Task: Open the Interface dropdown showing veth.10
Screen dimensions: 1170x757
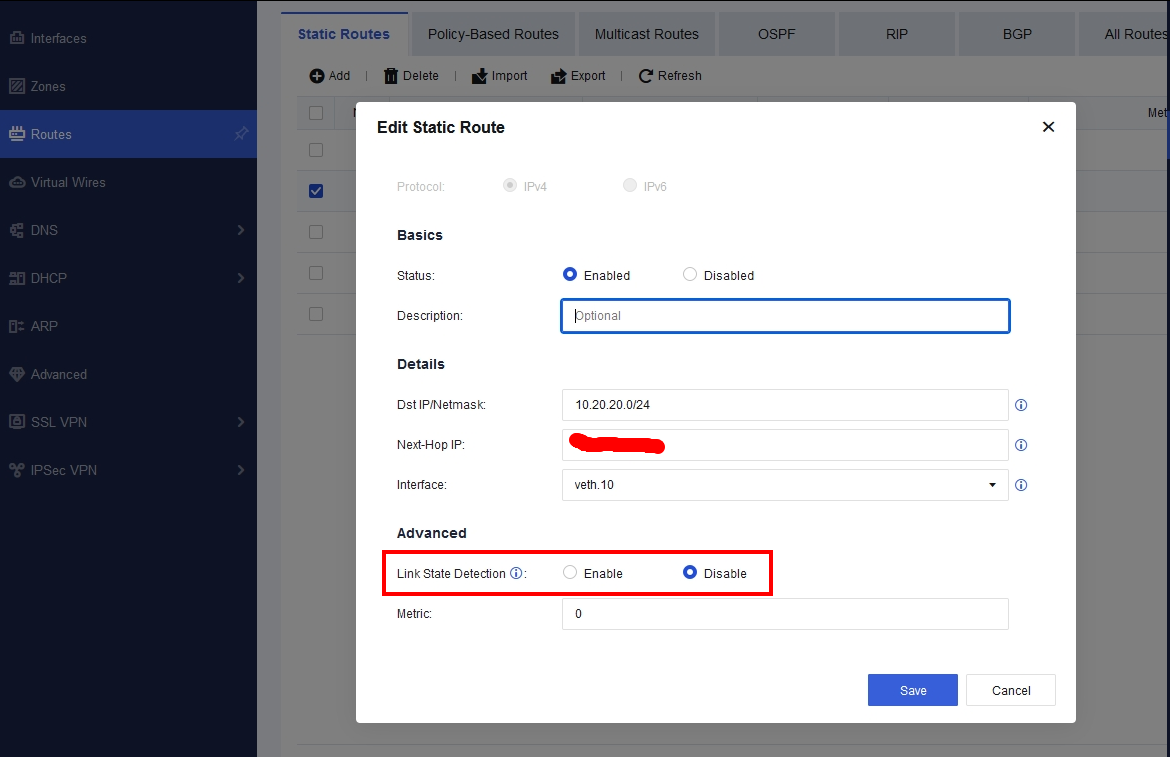Action: point(785,485)
